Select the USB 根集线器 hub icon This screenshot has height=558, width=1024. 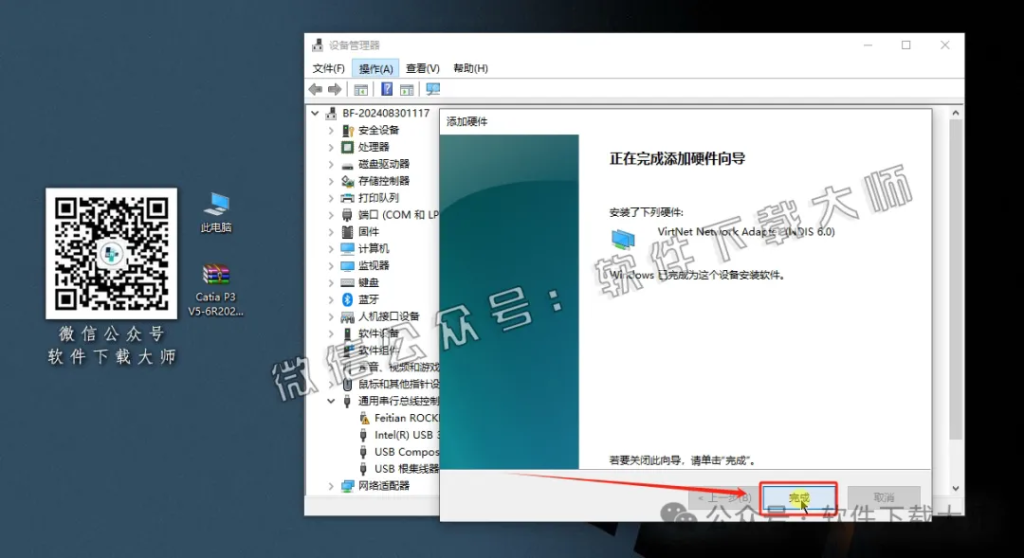point(363,468)
